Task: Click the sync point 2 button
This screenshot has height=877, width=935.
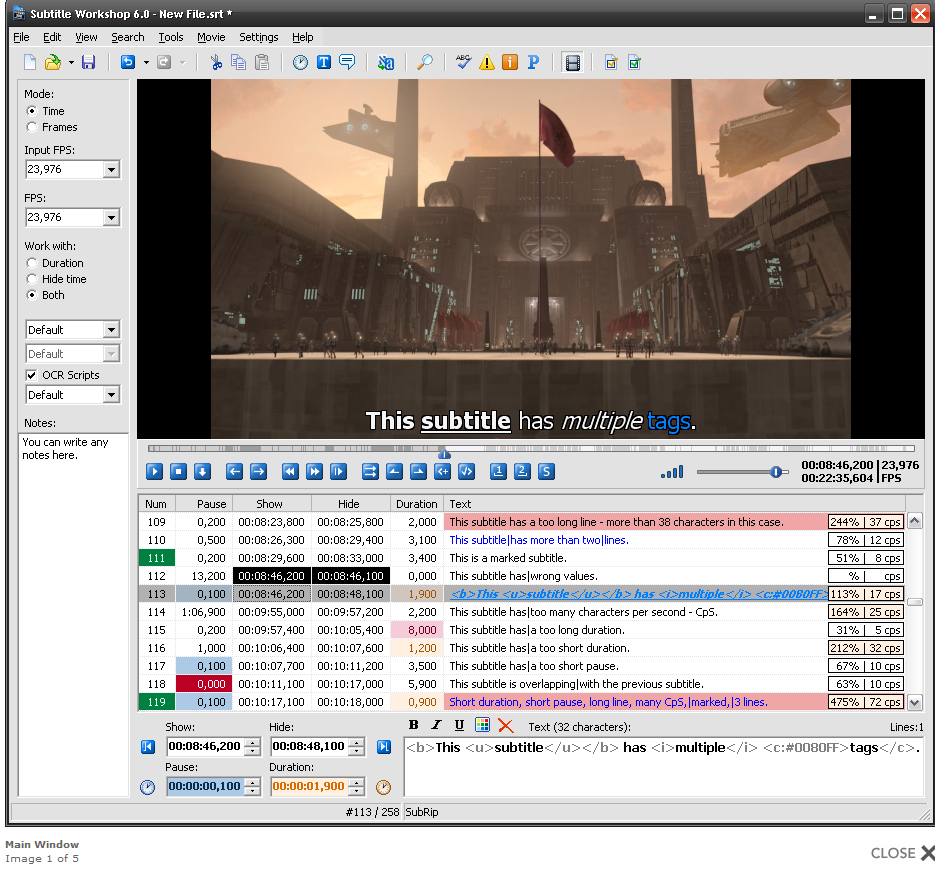Action: point(522,472)
